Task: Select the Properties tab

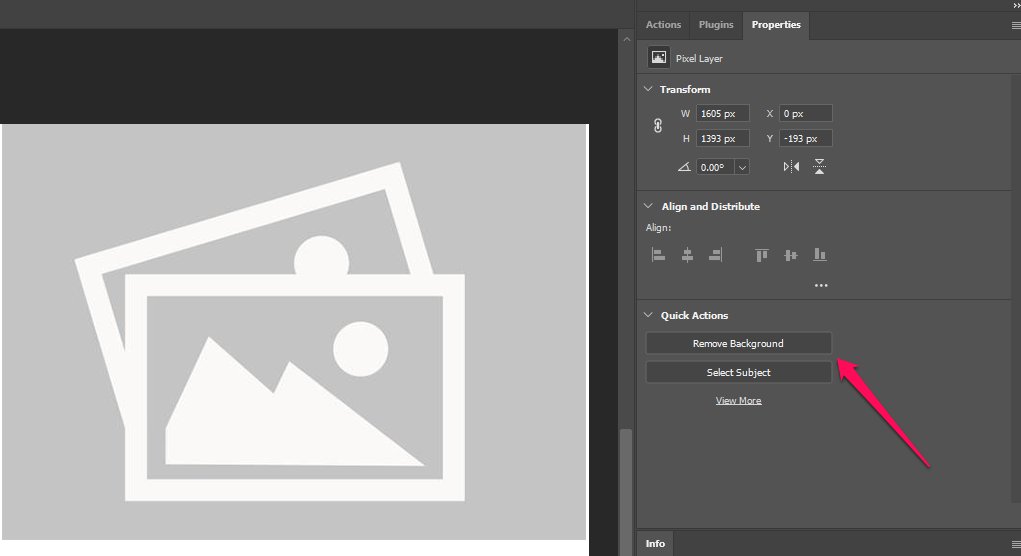Action: pyautogui.click(x=776, y=25)
